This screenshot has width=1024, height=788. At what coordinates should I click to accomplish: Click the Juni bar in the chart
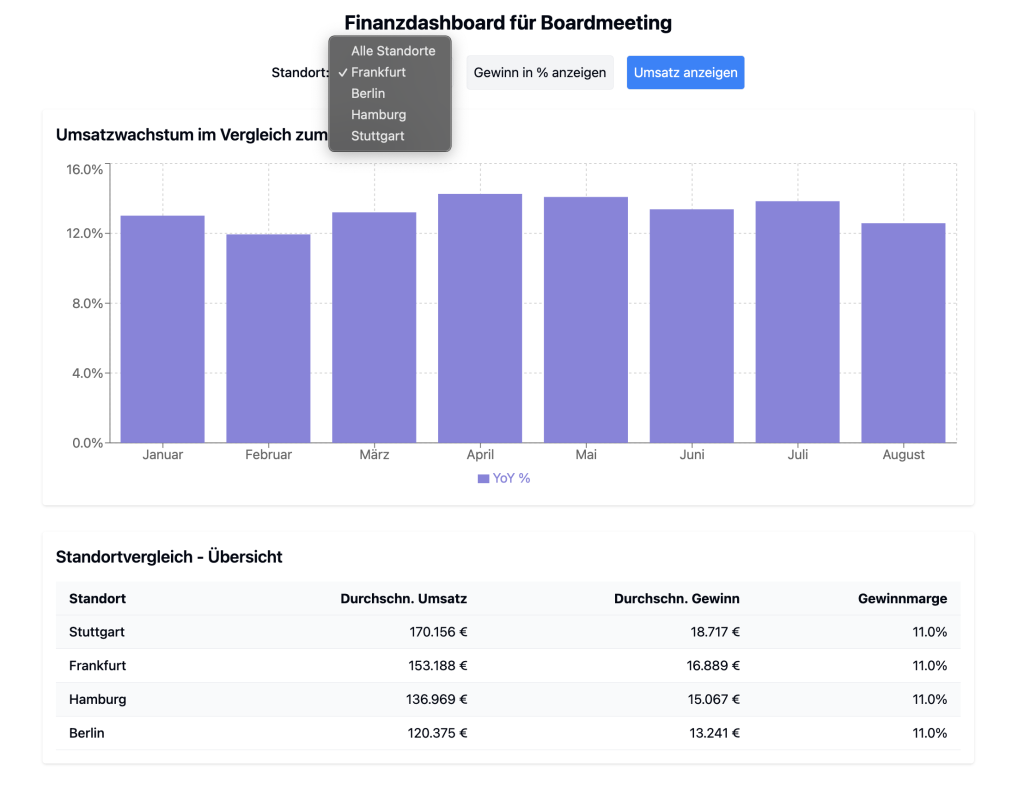pos(692,326)
